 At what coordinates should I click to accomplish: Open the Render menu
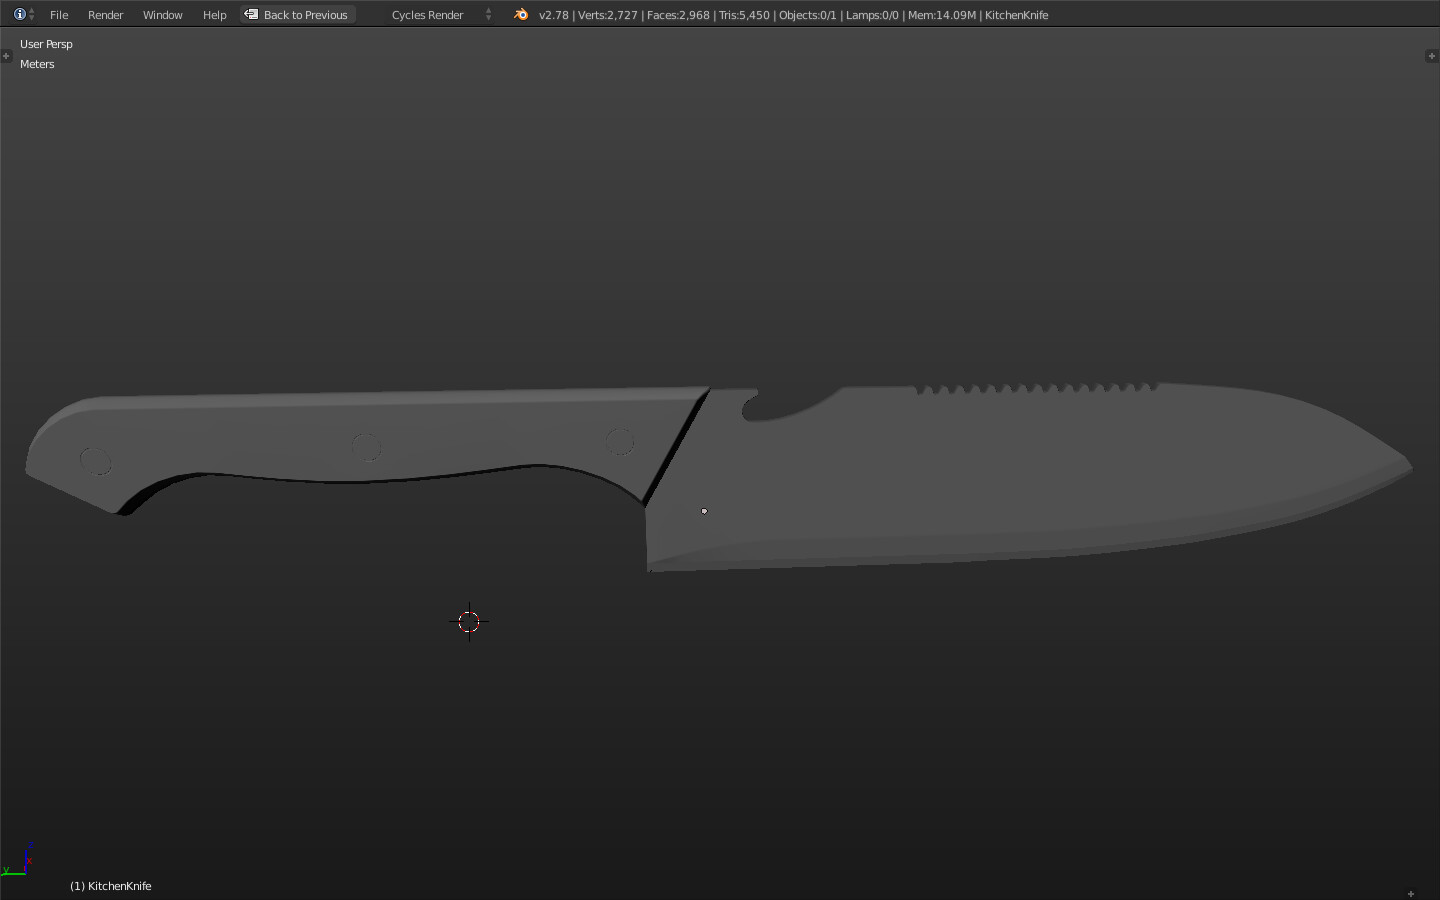point(105,15)
